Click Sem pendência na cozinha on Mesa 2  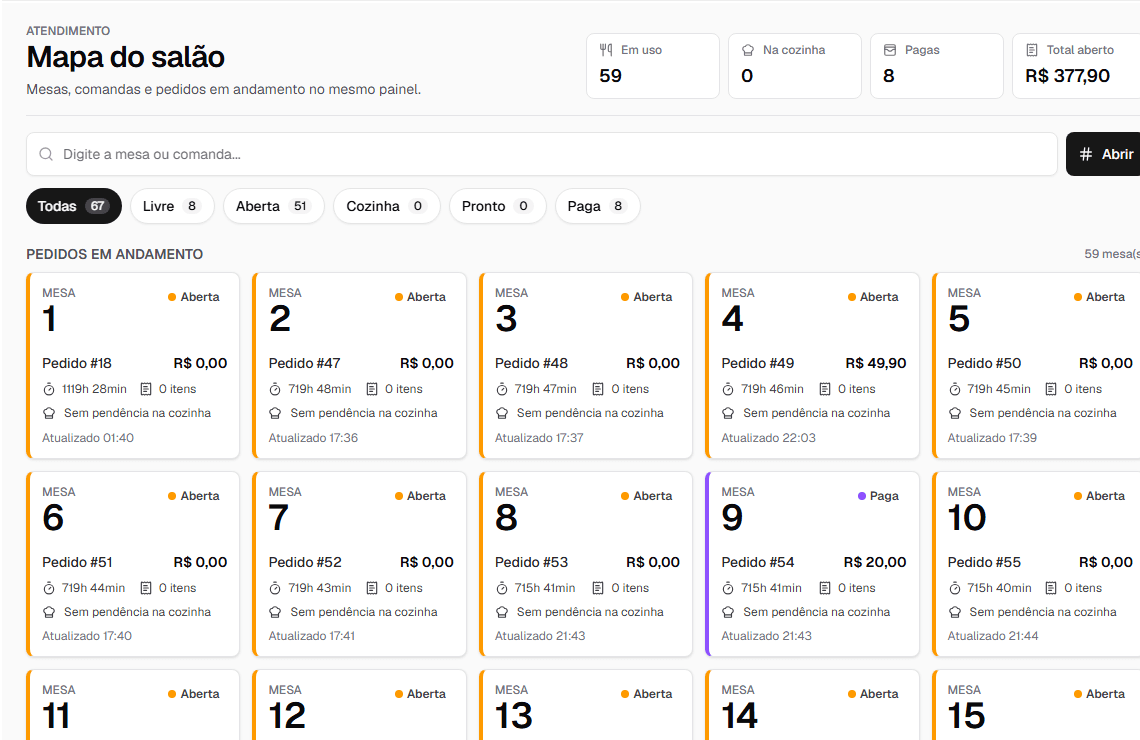[x=364, y=413]
